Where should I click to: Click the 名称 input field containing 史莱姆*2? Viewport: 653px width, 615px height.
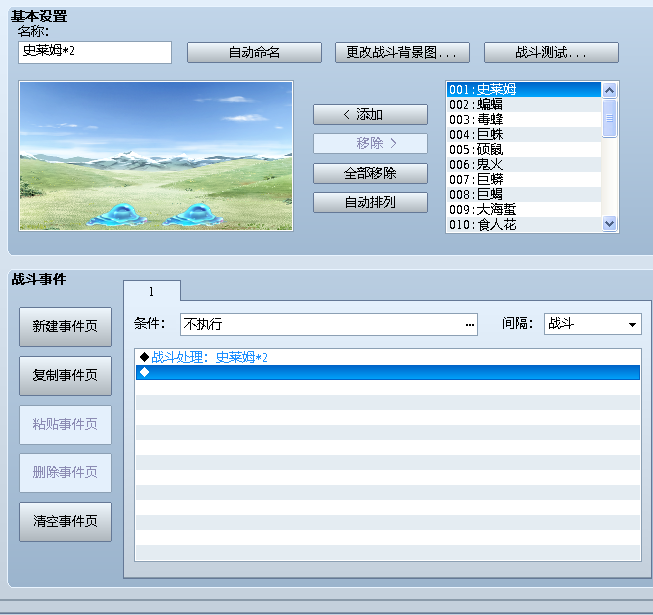(95, 52)
